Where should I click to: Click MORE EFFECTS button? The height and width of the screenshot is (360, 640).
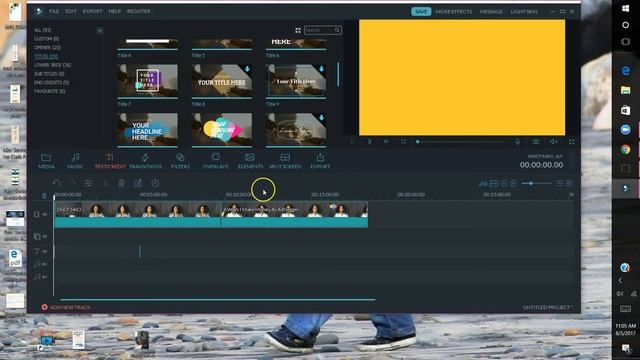coord(453,11)
